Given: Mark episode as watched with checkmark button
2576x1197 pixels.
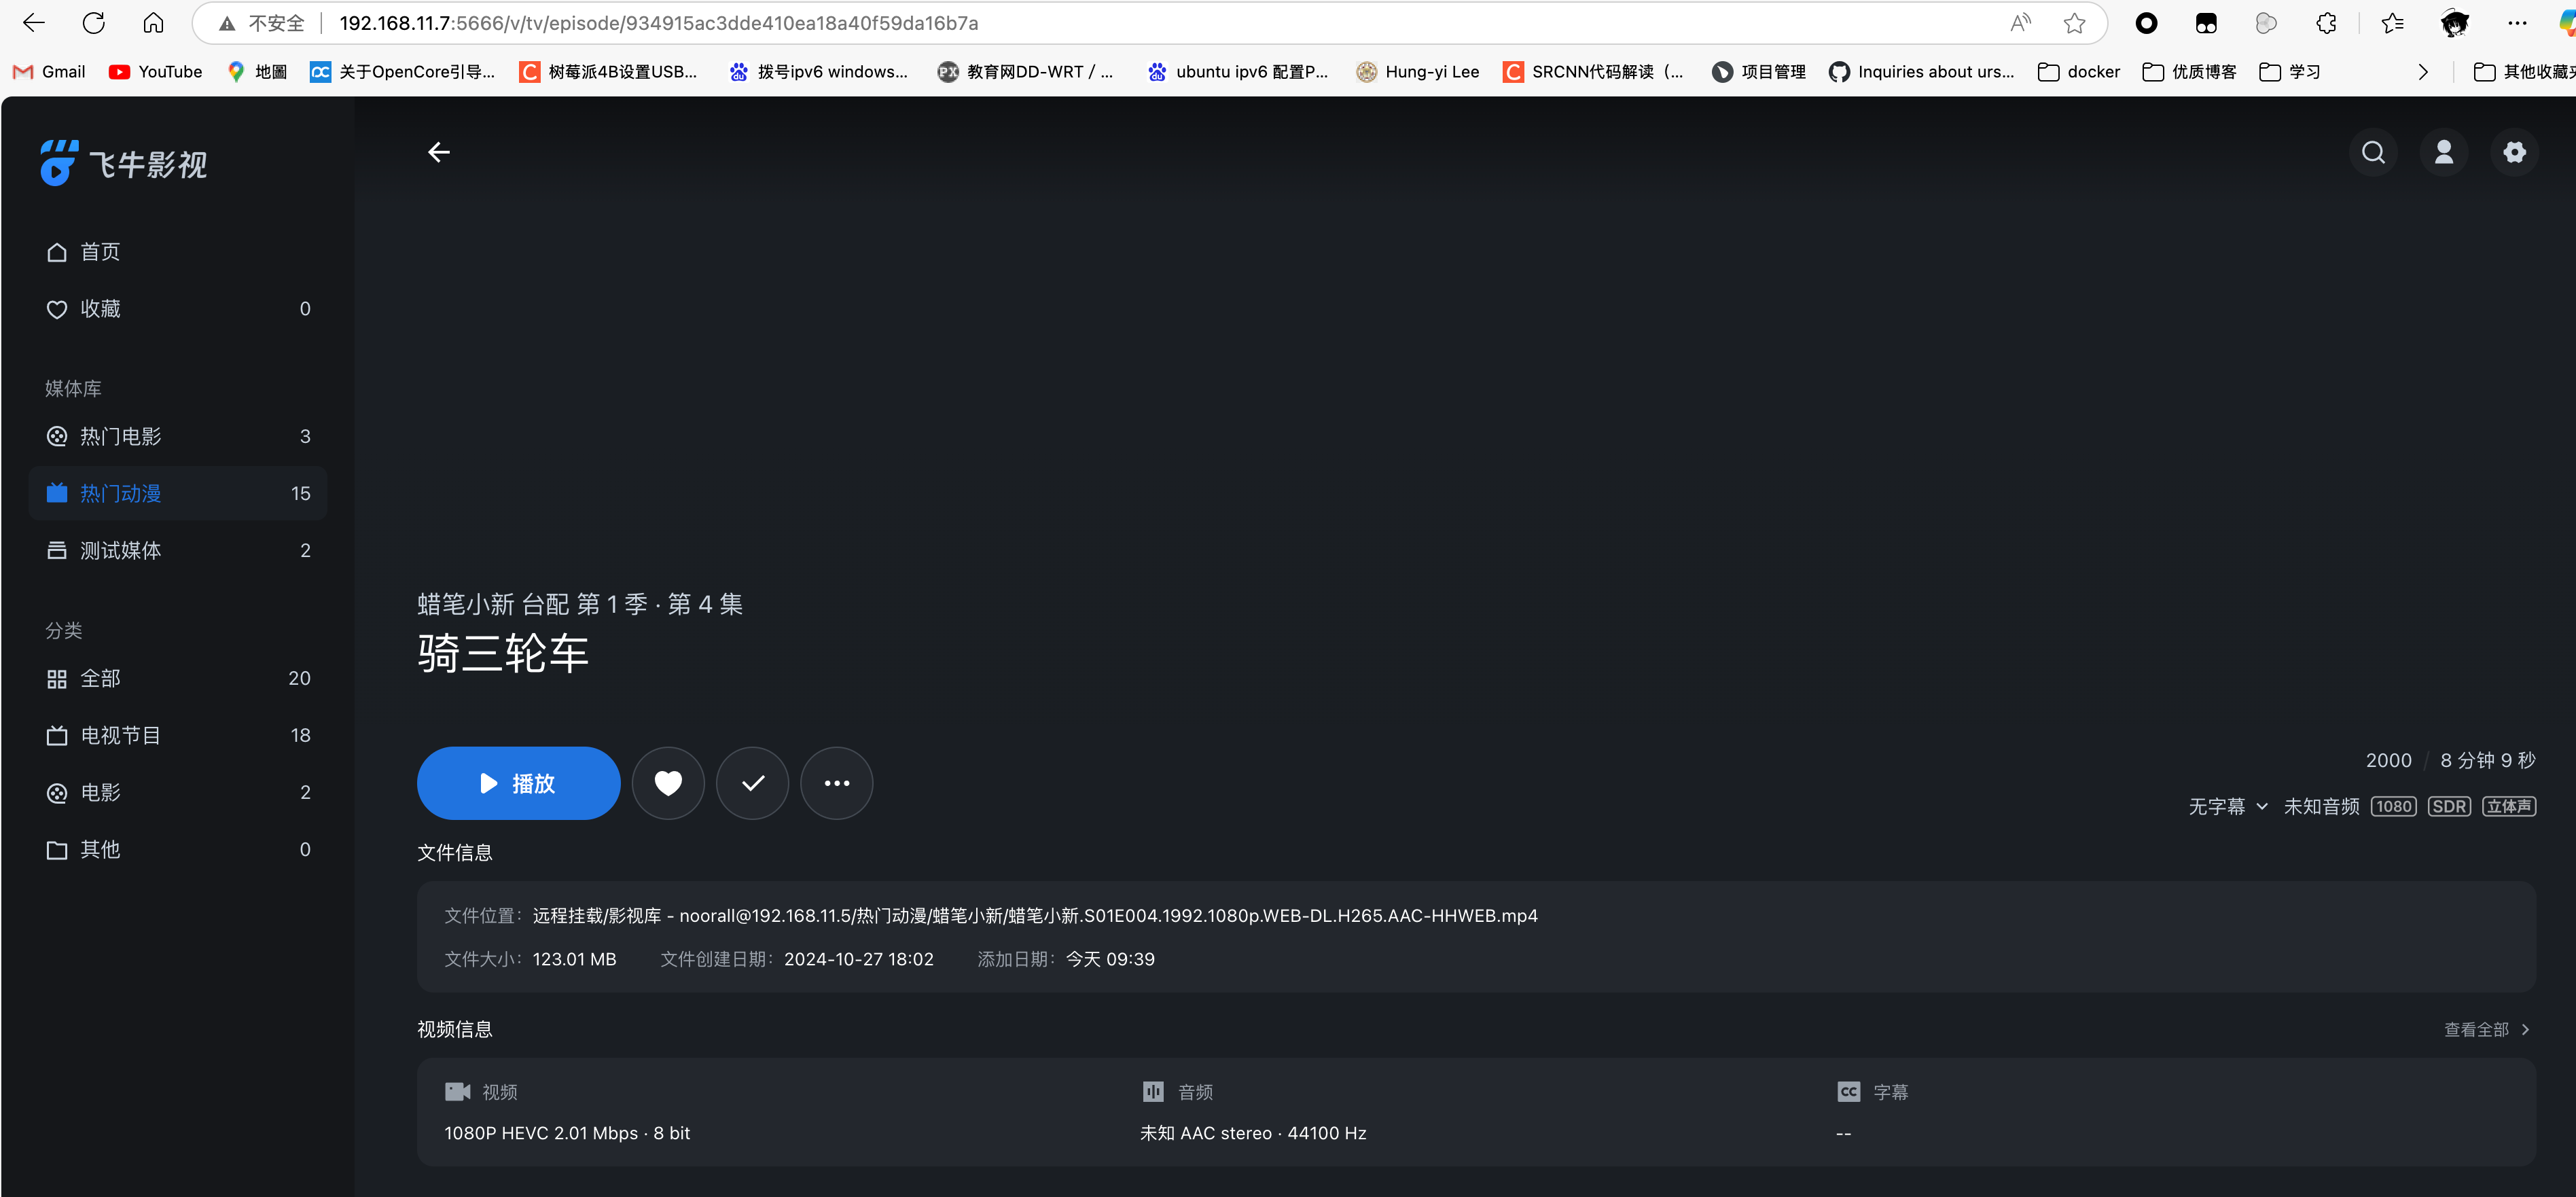Looking at the screenshot, I should [x=752, y=783].
